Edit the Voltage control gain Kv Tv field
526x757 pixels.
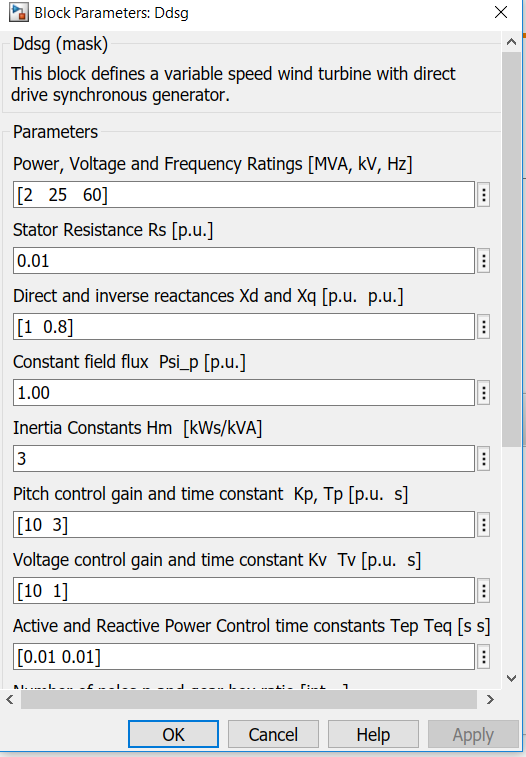coord(244,591)
